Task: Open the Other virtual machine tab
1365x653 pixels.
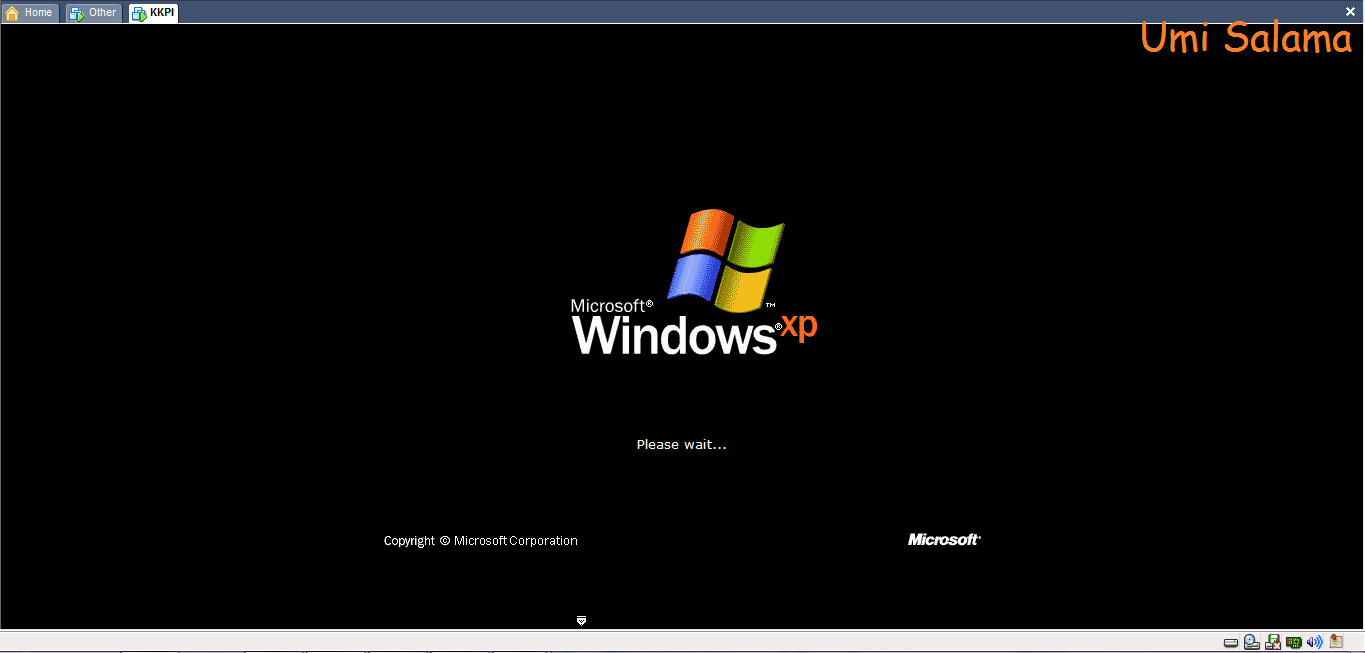Action: pyautogui.click(x=93, y=13)
